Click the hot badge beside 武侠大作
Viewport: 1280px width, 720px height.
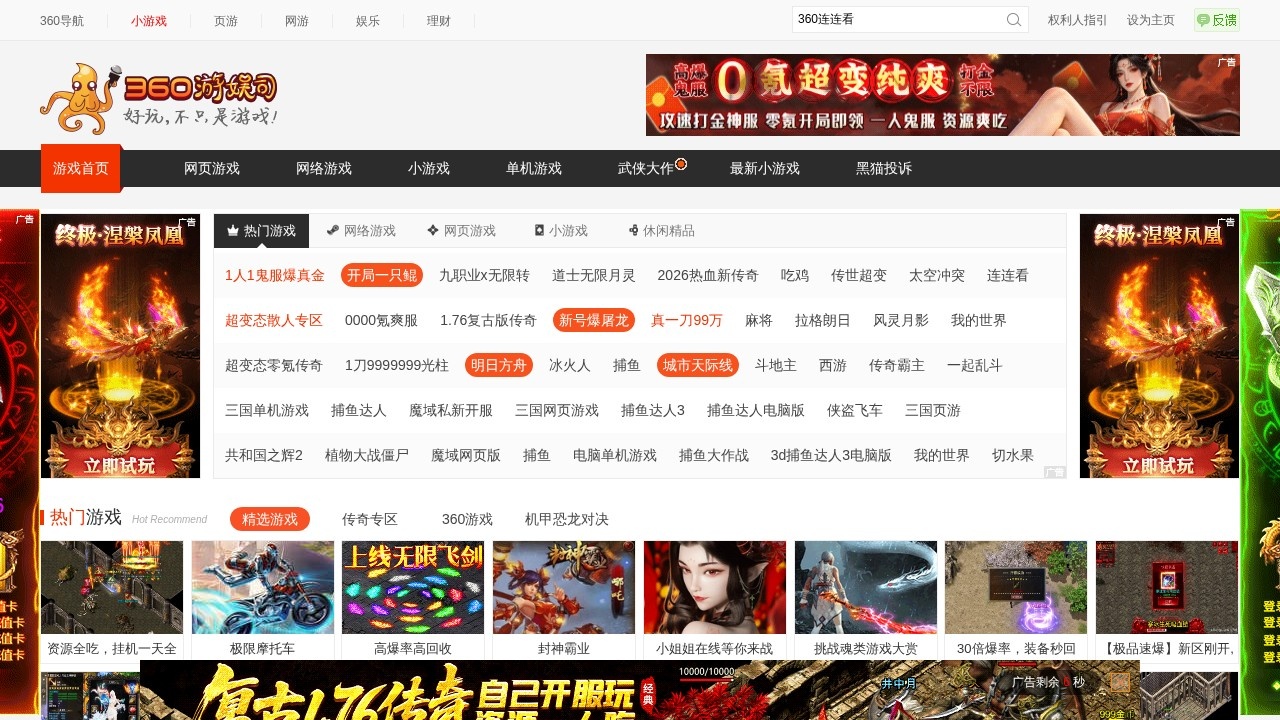click(681, 163)
